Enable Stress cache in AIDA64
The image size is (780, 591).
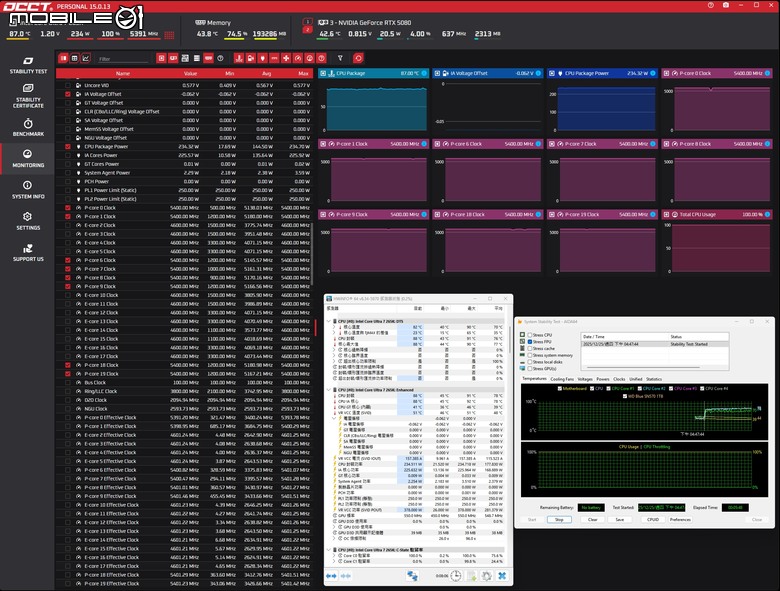530,348
